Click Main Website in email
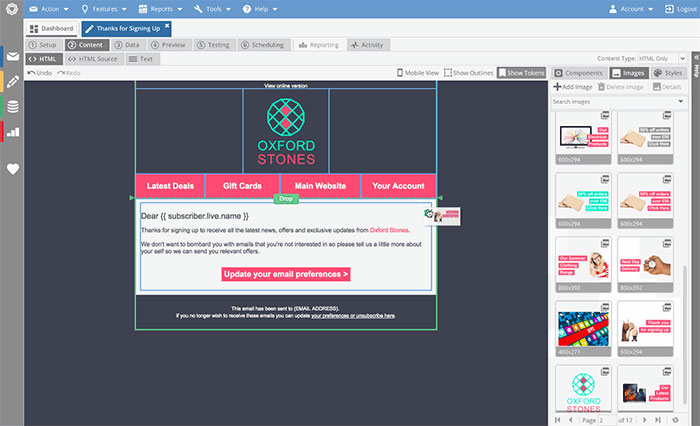The width and height of the screenshot is (700, 426). tap(320, 186)
